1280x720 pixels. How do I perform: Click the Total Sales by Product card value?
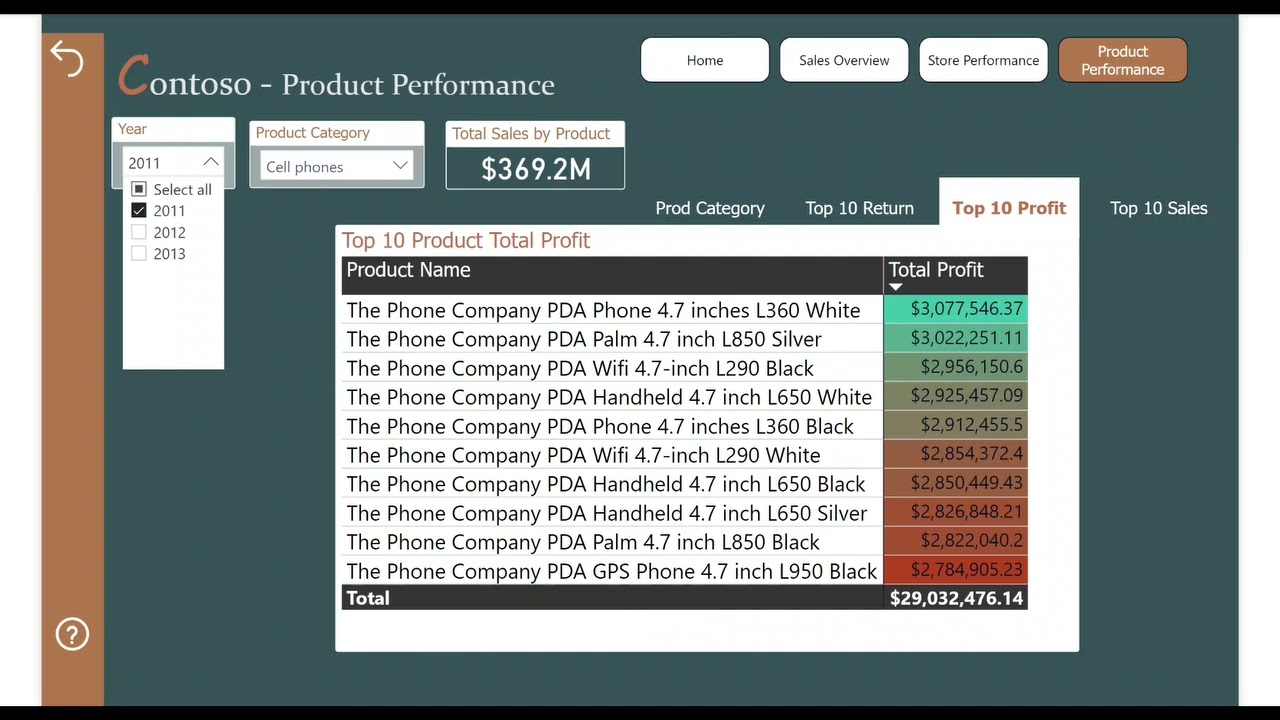[x=536, y=169]
